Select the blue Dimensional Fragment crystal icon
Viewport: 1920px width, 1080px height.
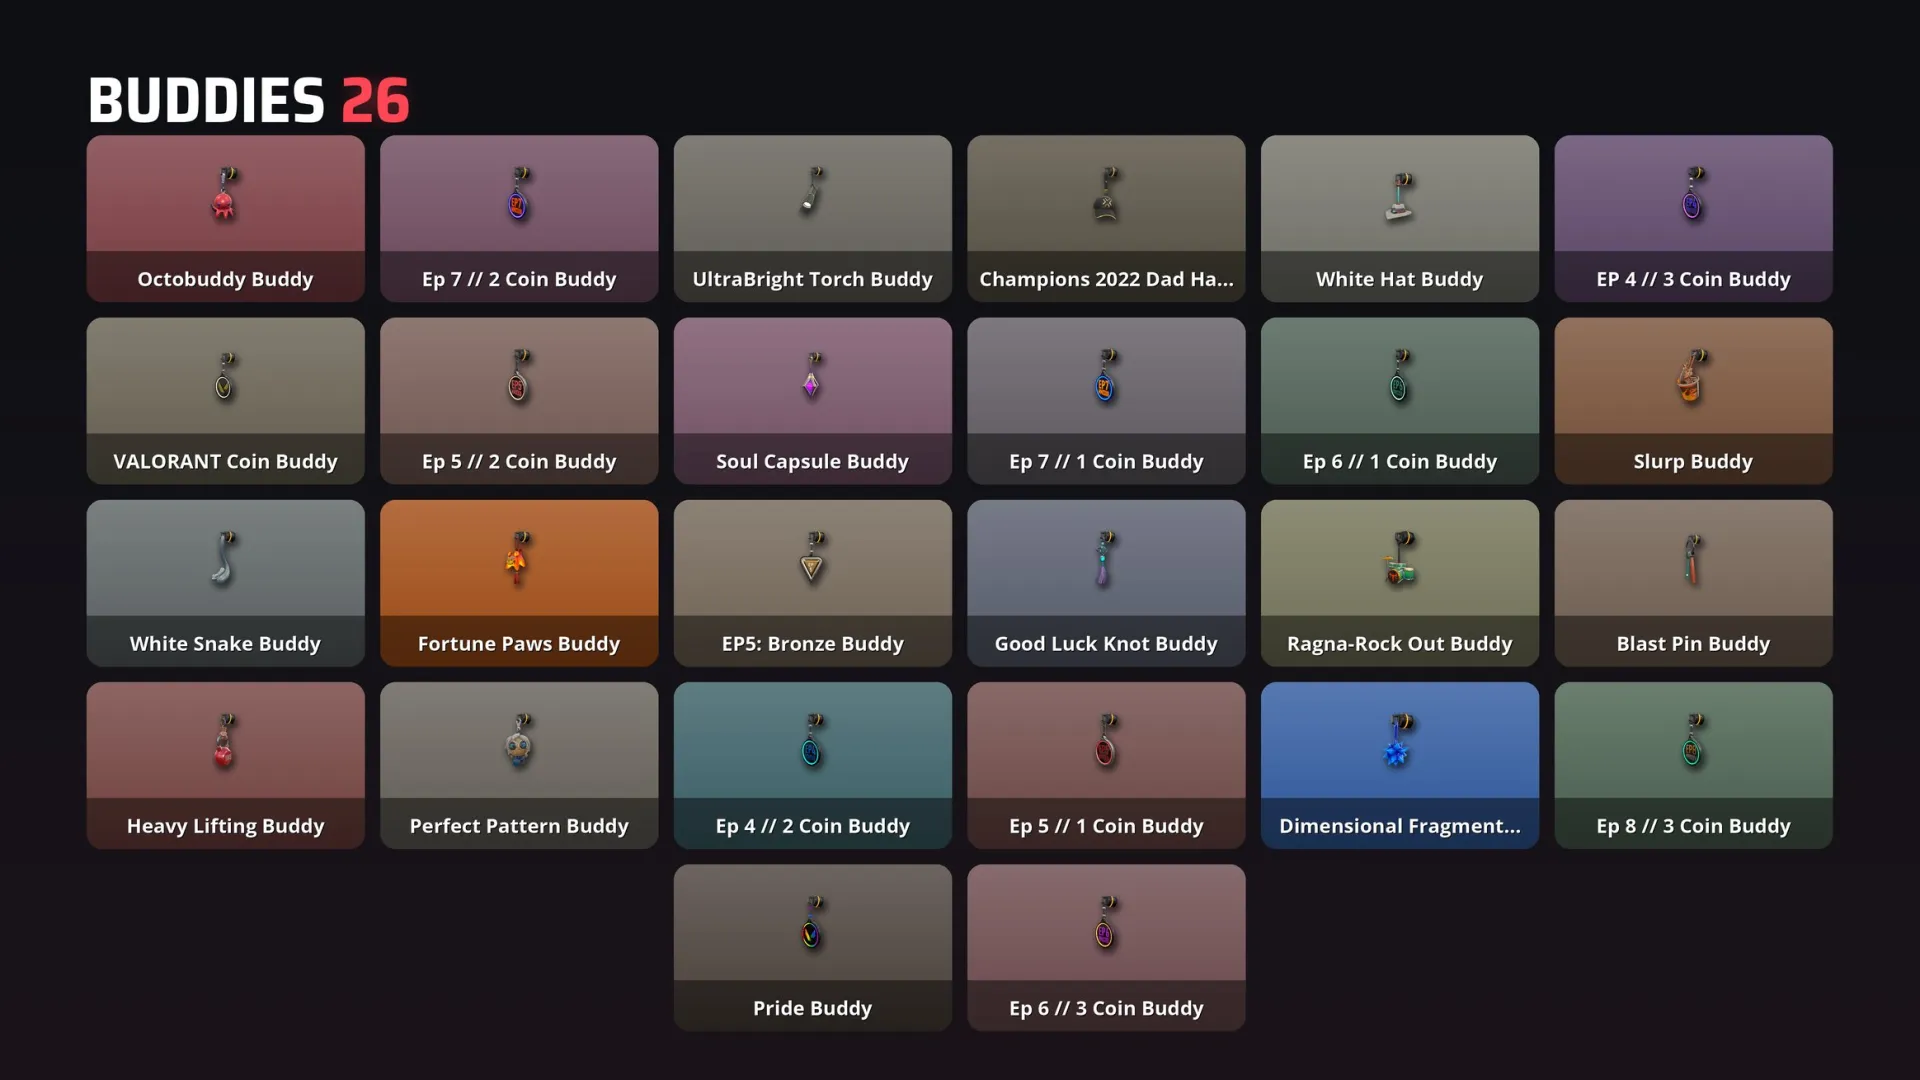pos(1399,741)
